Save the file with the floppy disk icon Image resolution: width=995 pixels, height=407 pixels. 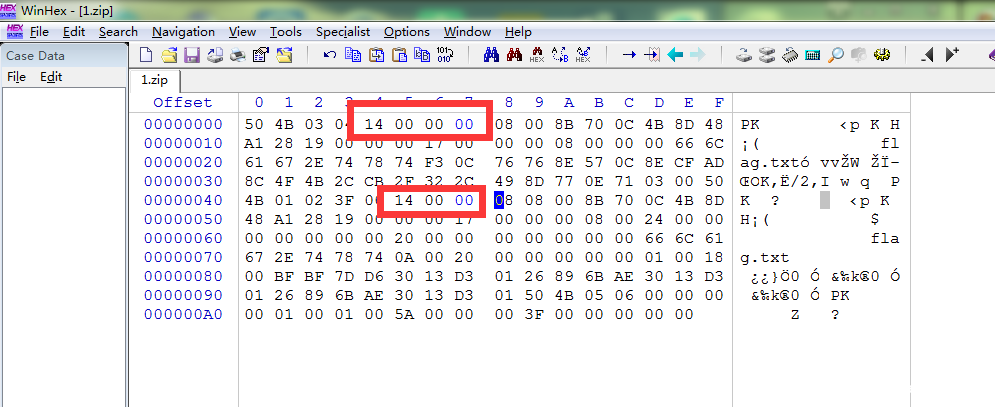tap(191, 55)
